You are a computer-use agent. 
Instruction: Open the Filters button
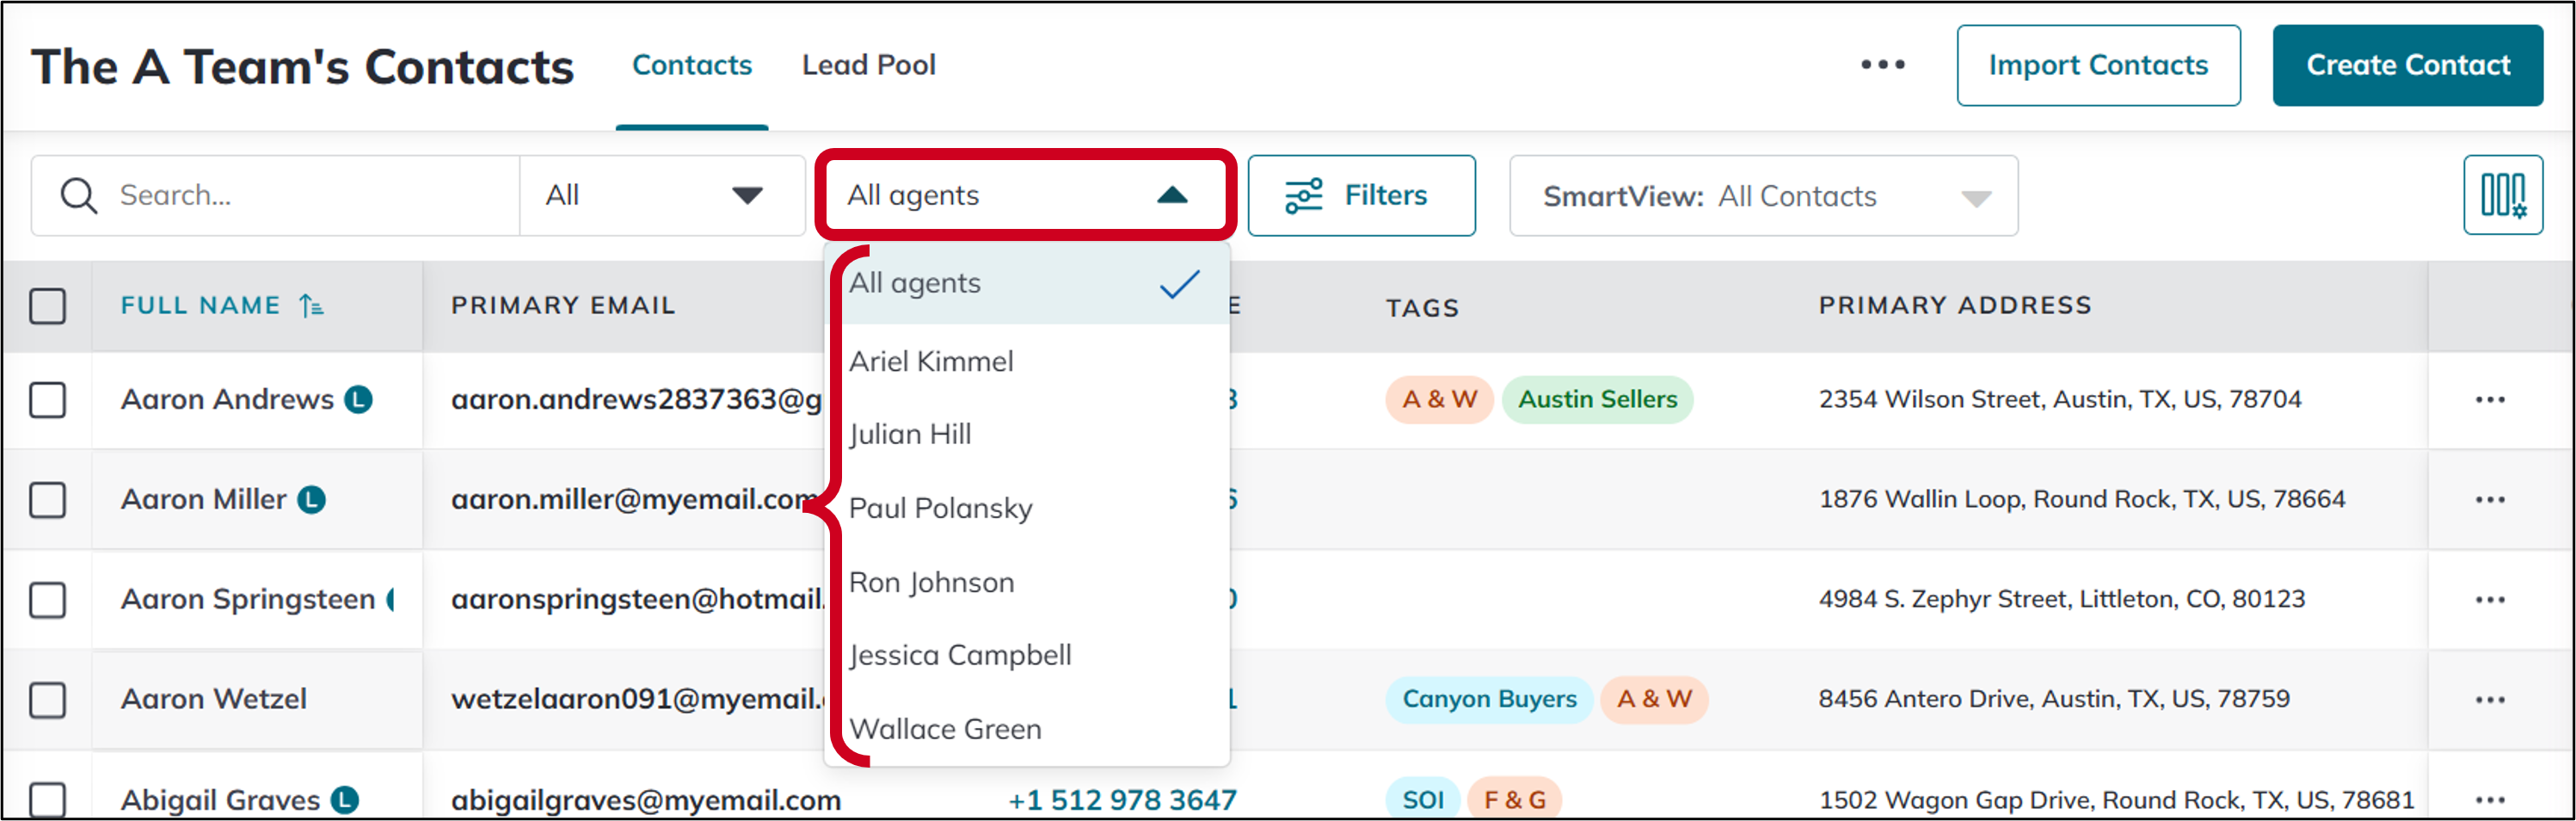(1361, 196)
